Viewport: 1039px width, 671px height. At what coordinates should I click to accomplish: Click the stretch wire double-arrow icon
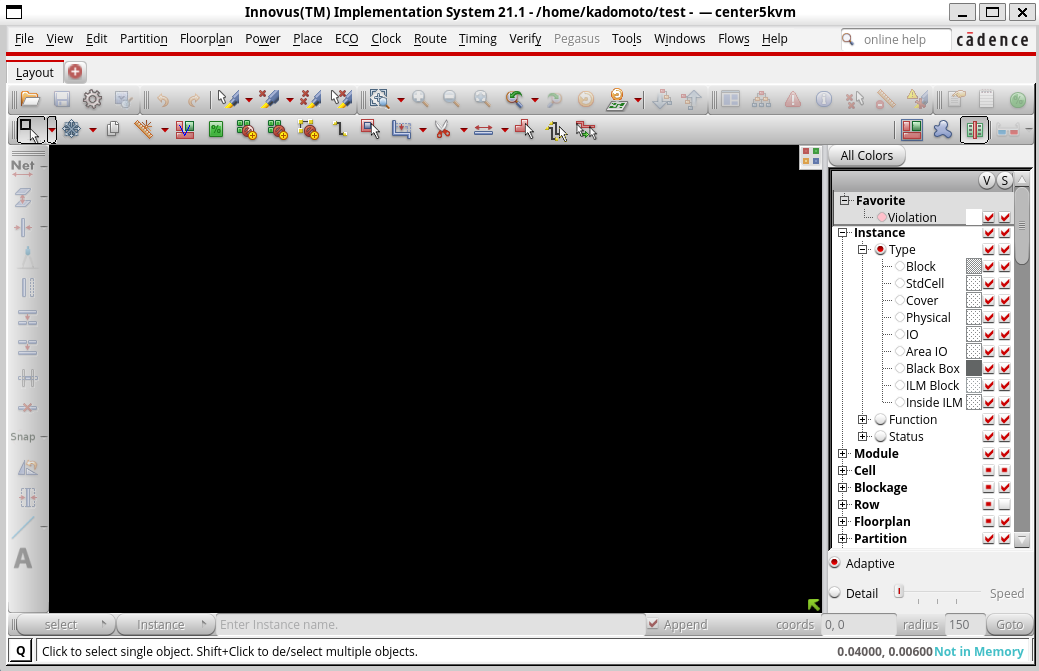[x=484, y=130]
